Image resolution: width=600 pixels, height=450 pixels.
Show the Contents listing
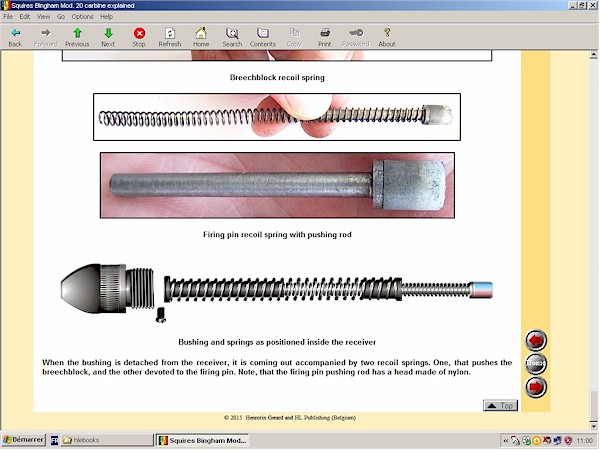(x=263, y=37)
